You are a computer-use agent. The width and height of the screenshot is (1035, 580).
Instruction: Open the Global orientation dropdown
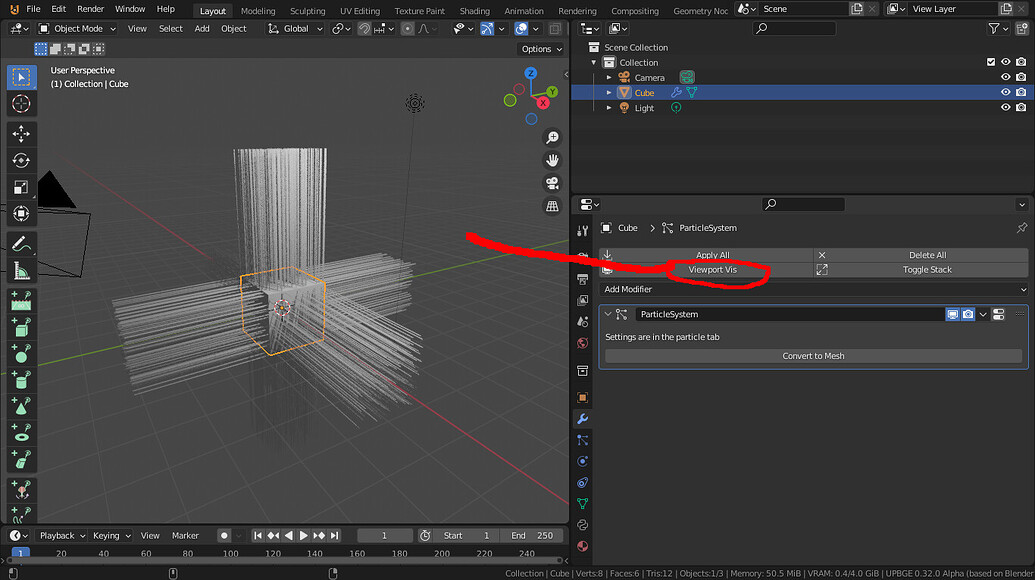[x=295, y=28]
